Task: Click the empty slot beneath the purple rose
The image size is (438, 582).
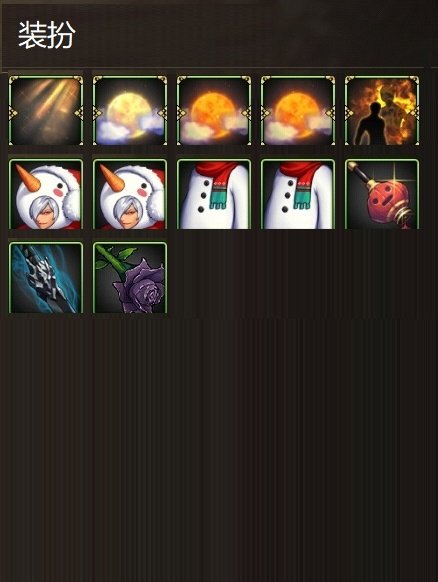Action: pos(130,361)
